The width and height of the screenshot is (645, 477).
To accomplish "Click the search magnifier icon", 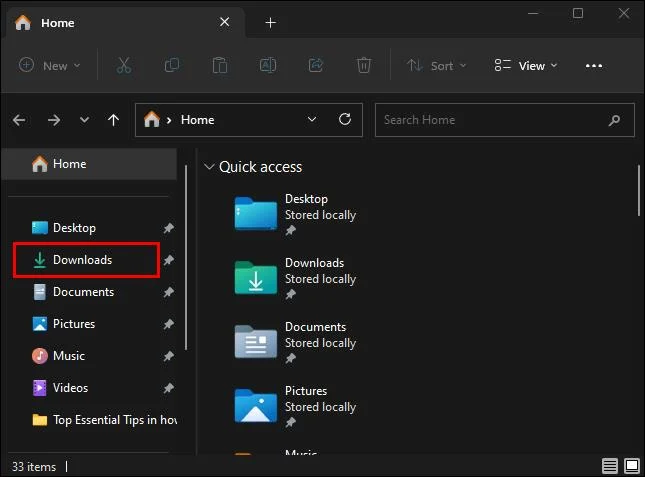I will click(x=614, y=120).
